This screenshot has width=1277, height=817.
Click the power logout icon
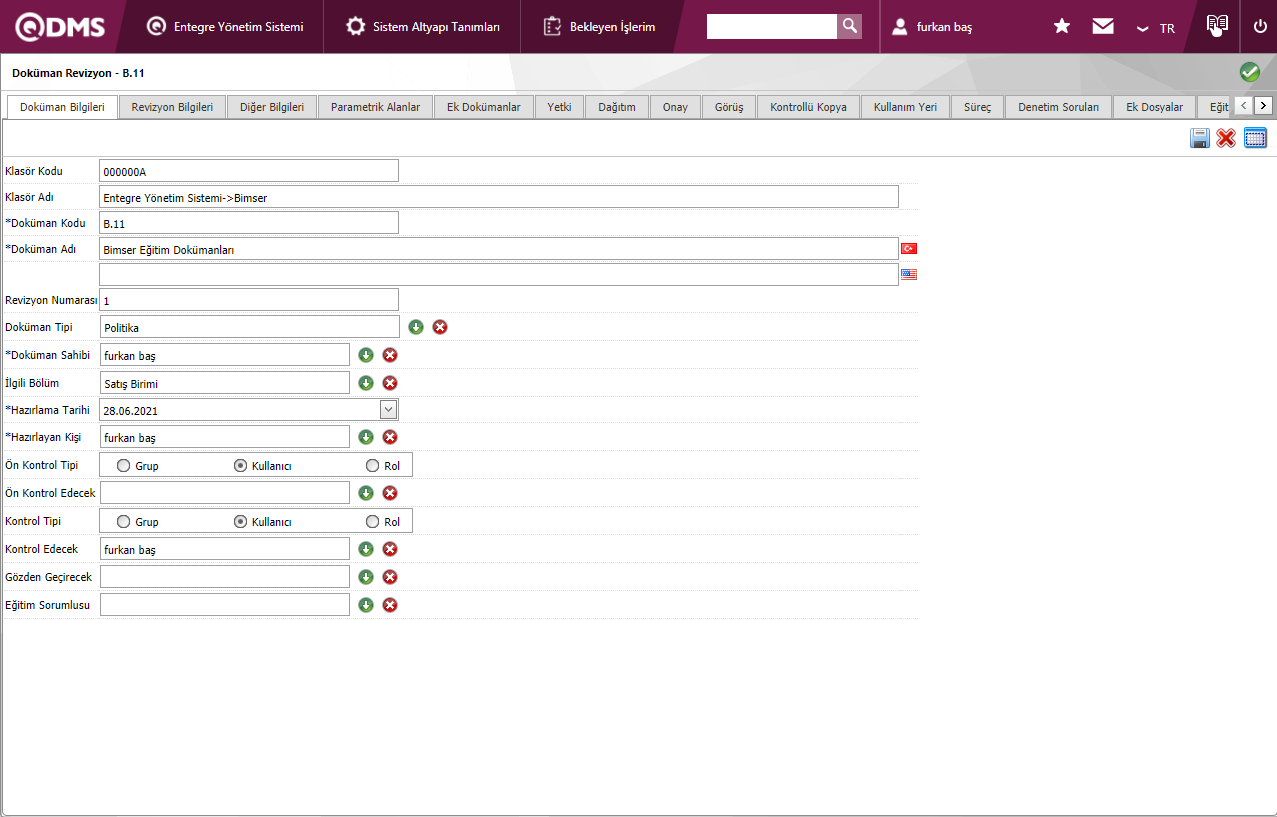click(x=1259, y=27)
